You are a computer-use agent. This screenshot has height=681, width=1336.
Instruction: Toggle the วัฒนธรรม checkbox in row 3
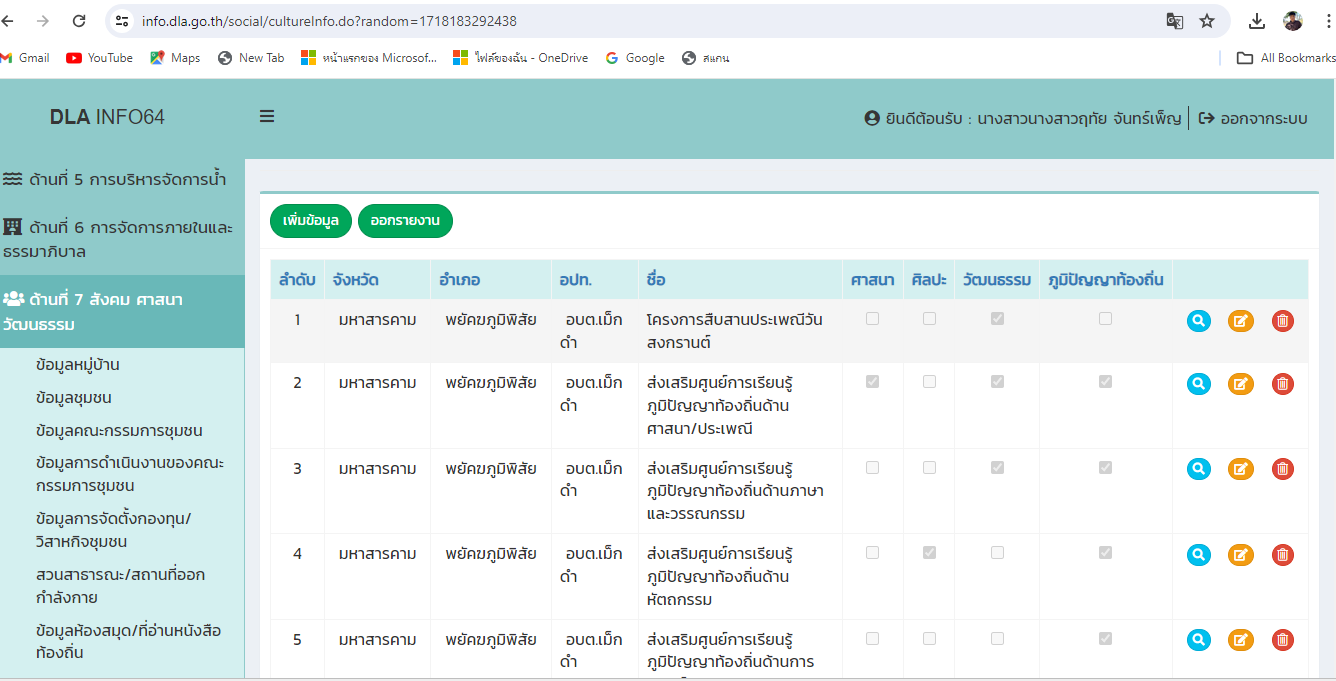pyautogui.click(x=997, y=467)
